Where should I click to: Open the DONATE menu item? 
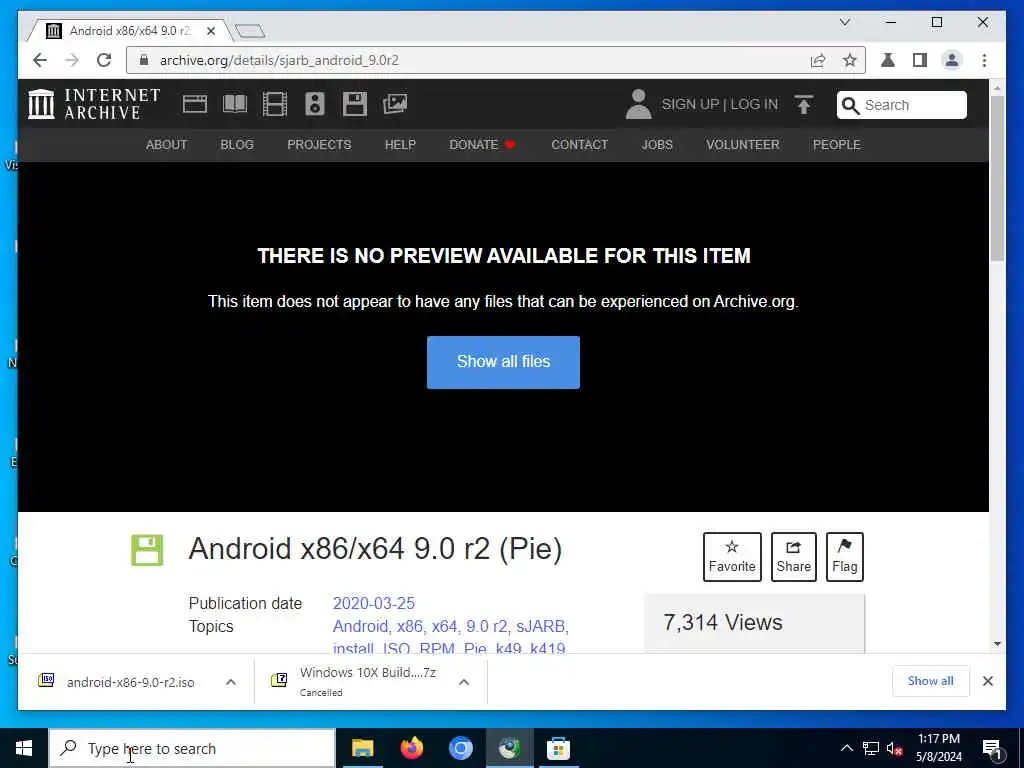482,144
